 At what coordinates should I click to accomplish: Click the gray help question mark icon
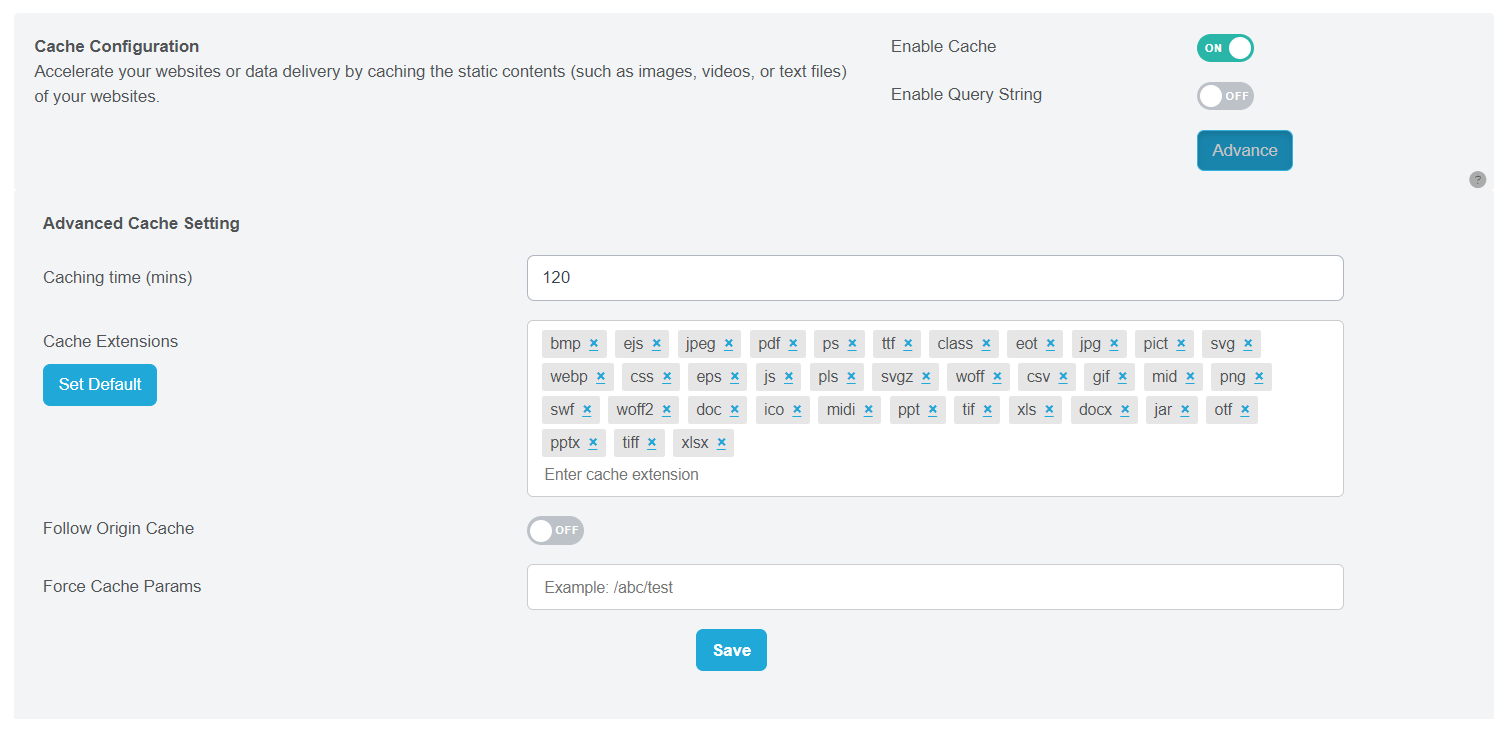pos(1477,180)
